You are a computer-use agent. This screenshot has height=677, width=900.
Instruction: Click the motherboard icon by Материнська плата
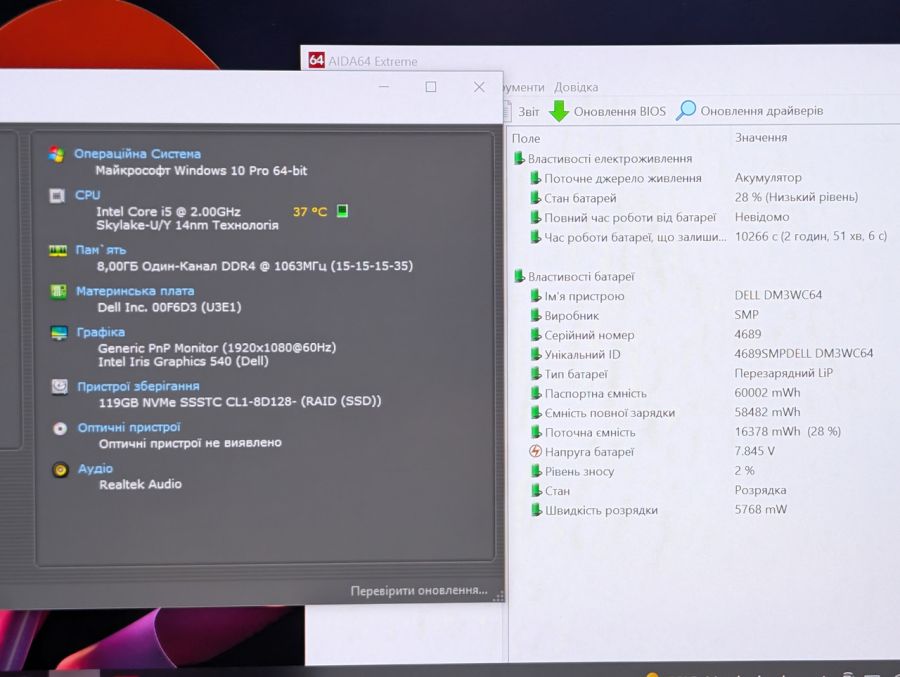[x=58, y=292]
